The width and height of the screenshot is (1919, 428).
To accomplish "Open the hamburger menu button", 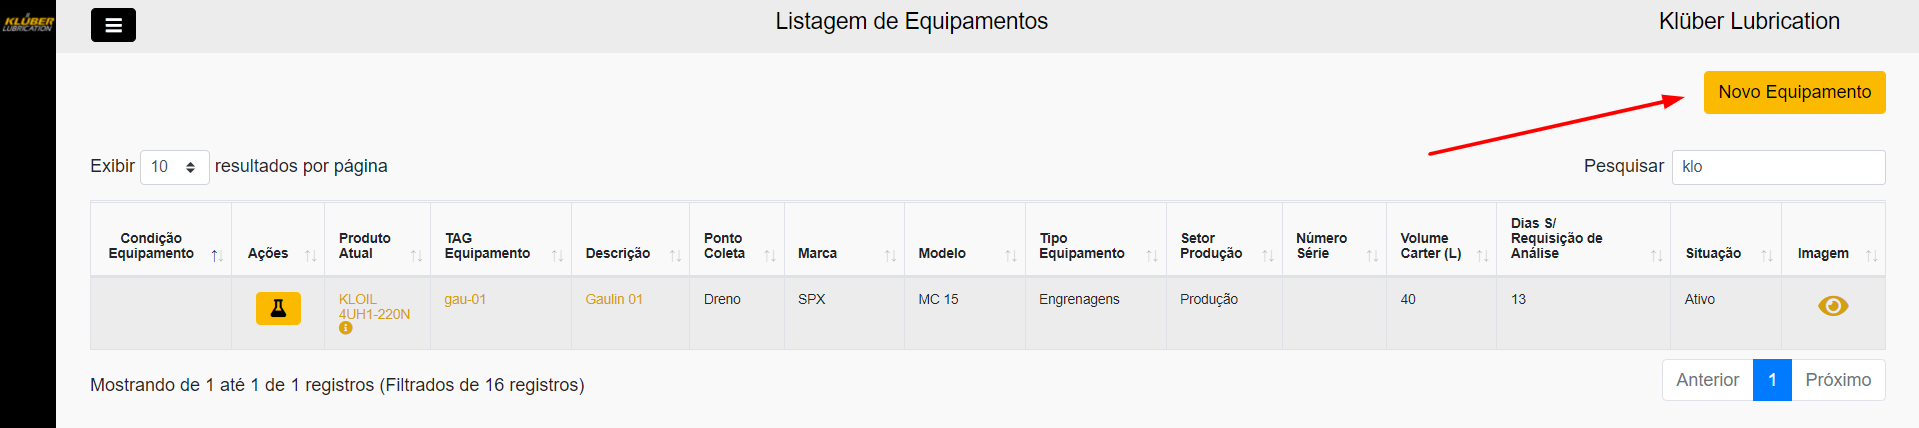I will point(113,25).
